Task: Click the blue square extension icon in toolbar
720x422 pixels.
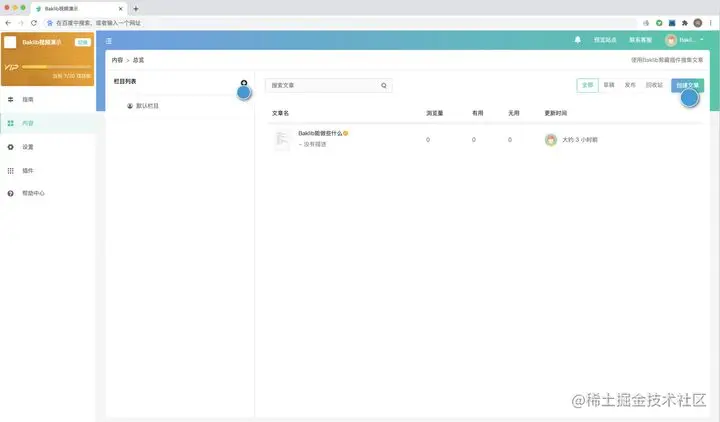Action: pos(672,23)
